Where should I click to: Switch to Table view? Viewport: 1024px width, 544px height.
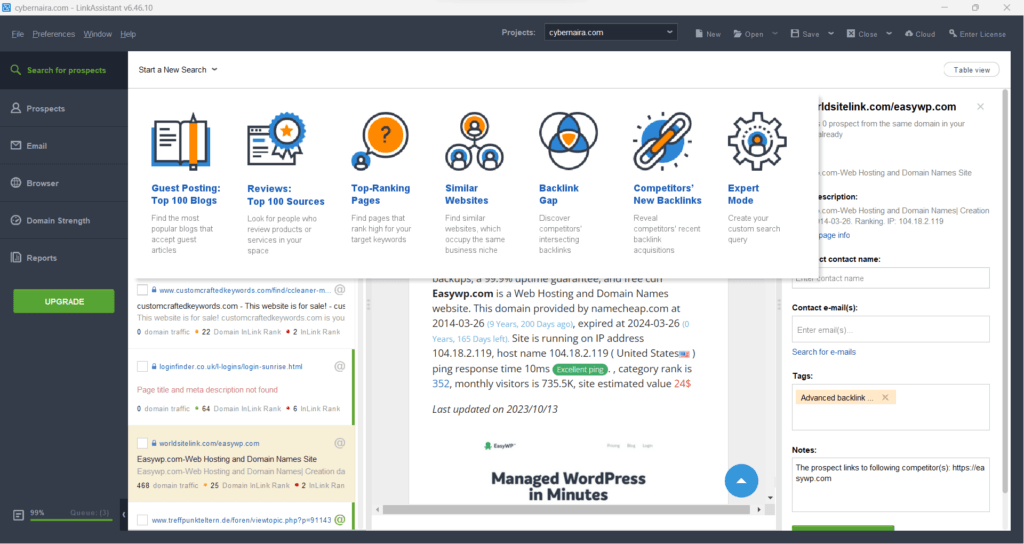click(x=971, y=70)
